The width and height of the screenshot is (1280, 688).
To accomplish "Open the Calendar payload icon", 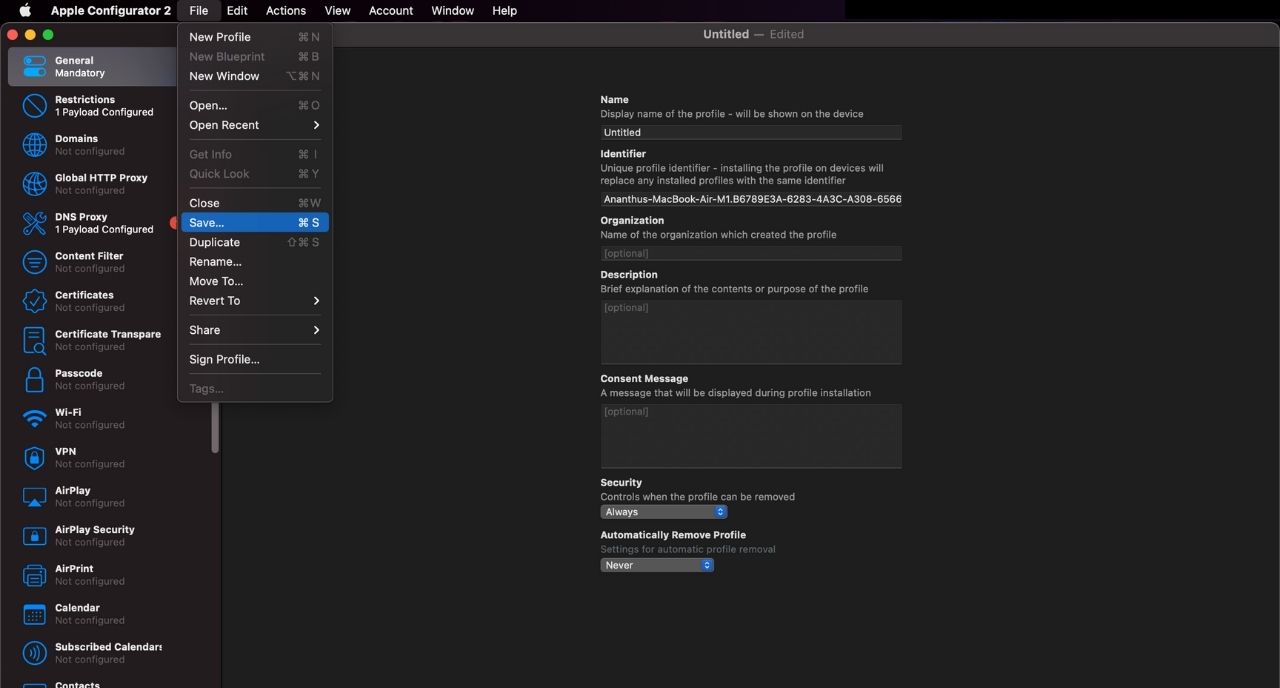I will tap(35, 614).
